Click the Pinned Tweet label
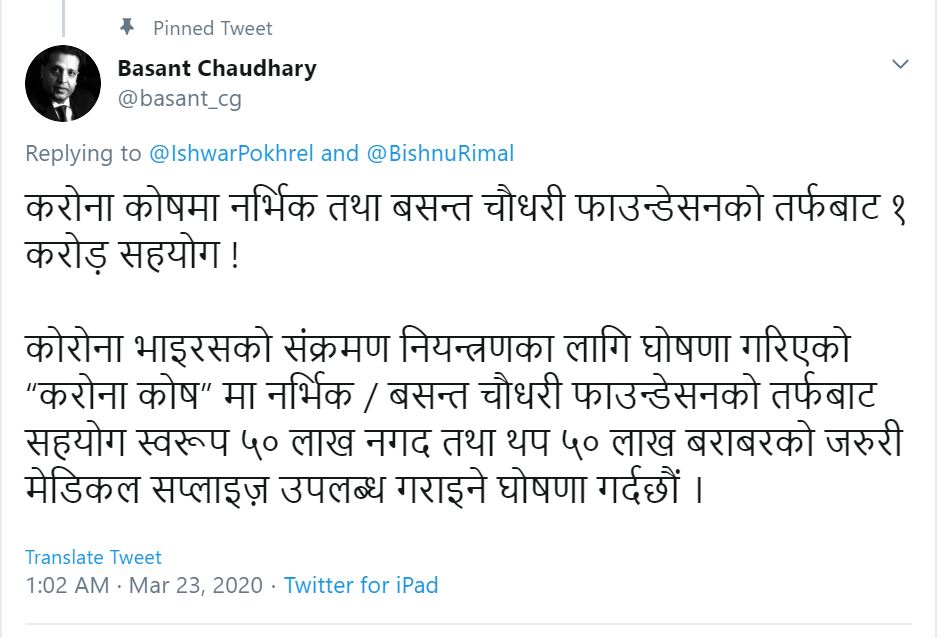This screenshot has width=948, height=638. pos(212,29)
